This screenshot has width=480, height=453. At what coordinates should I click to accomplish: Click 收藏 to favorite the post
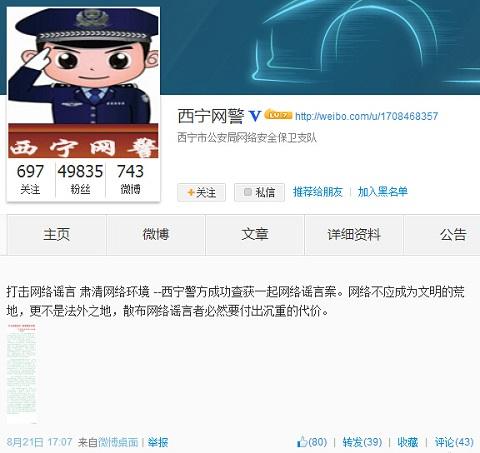(x=407, y=442)
